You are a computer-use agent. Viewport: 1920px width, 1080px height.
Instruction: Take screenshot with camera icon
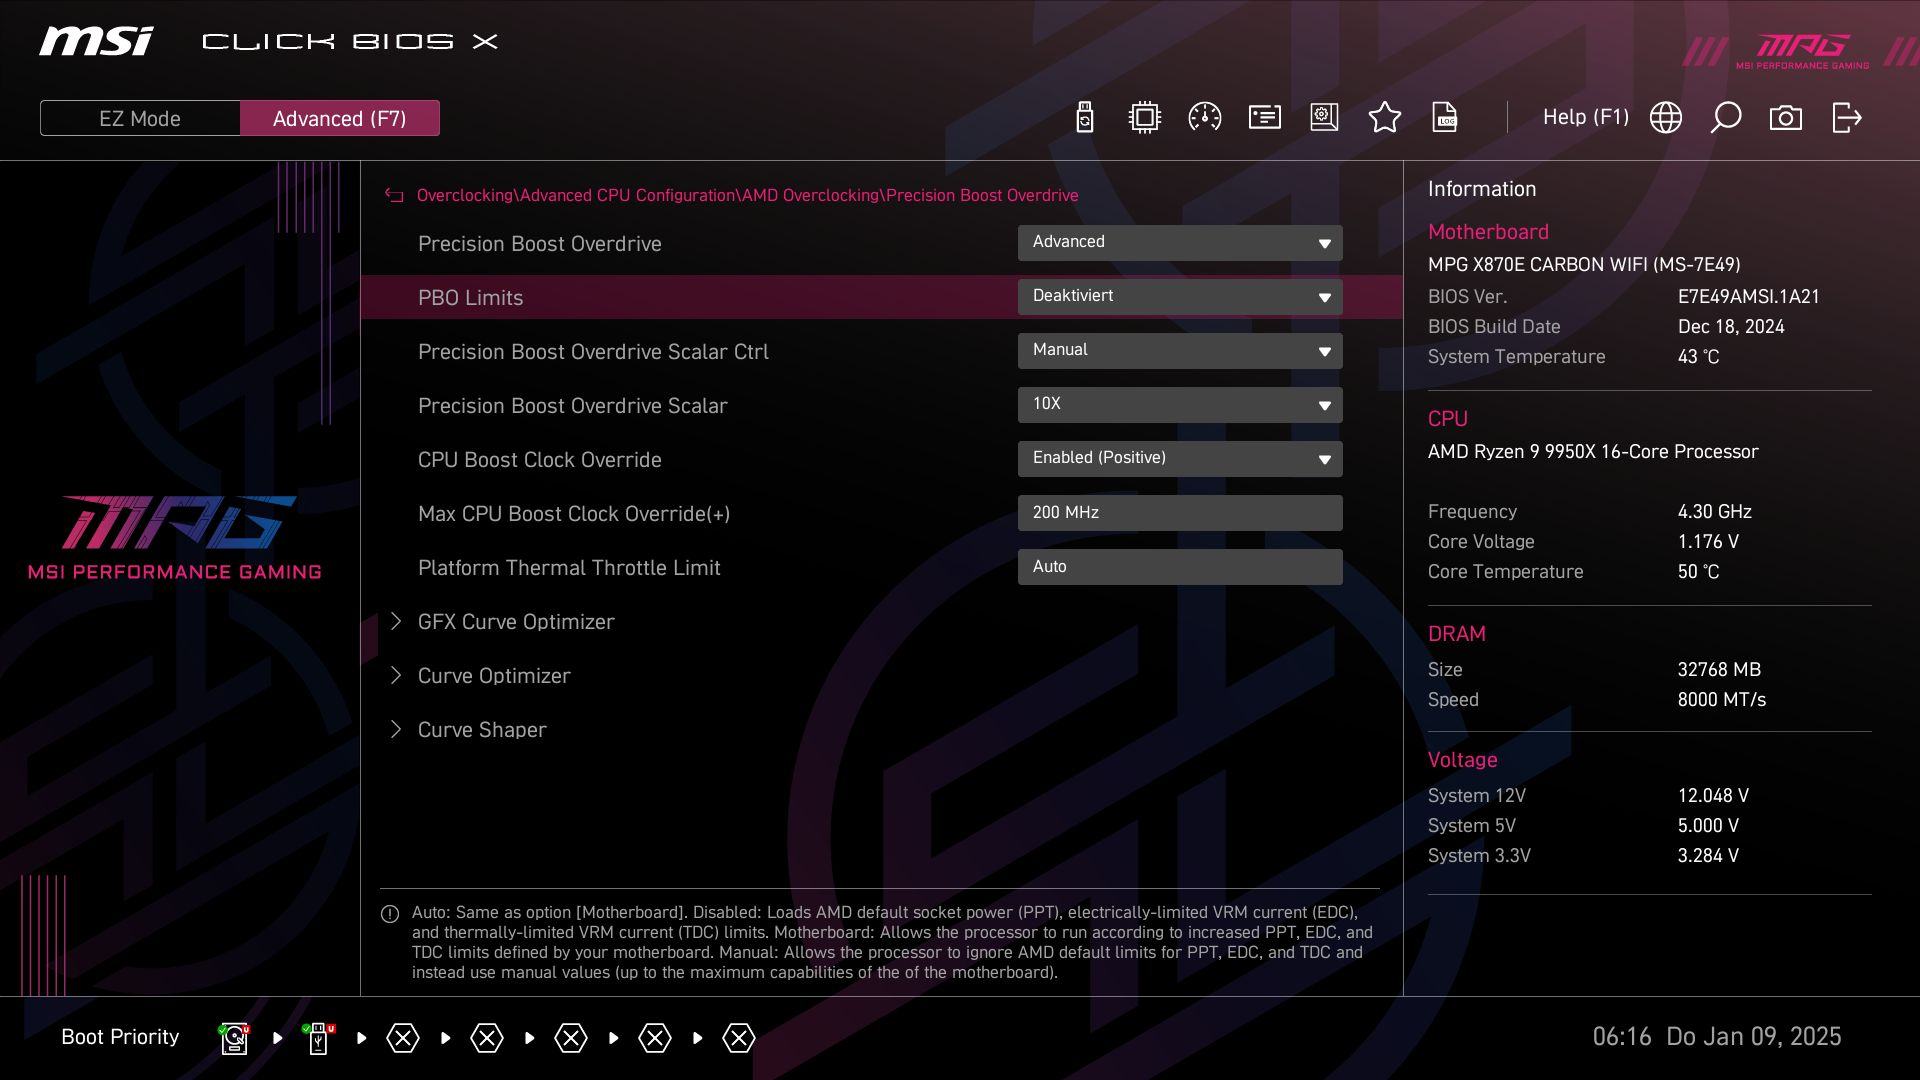[1785, 118]
